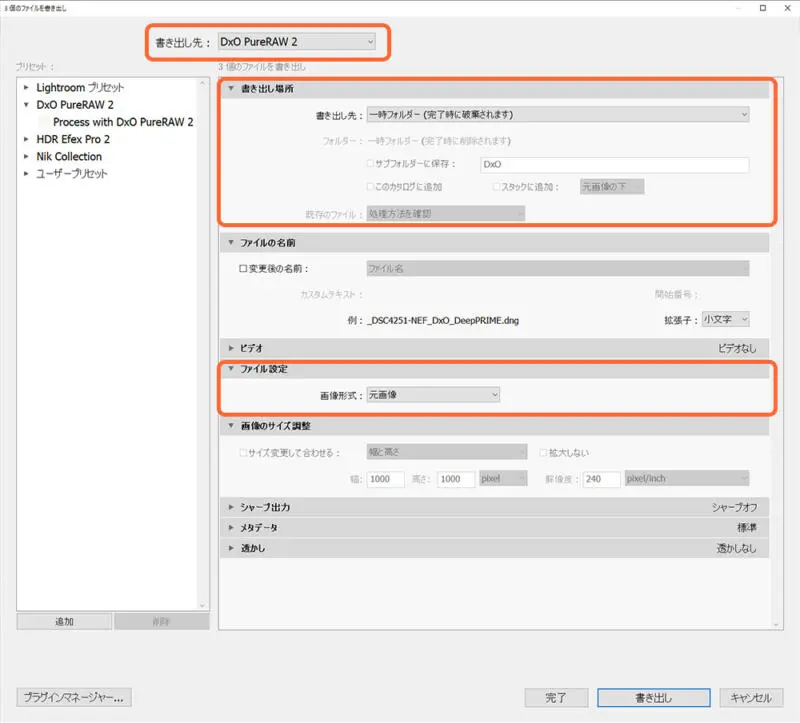Click the resolution field showing 240

click(602, 479)
